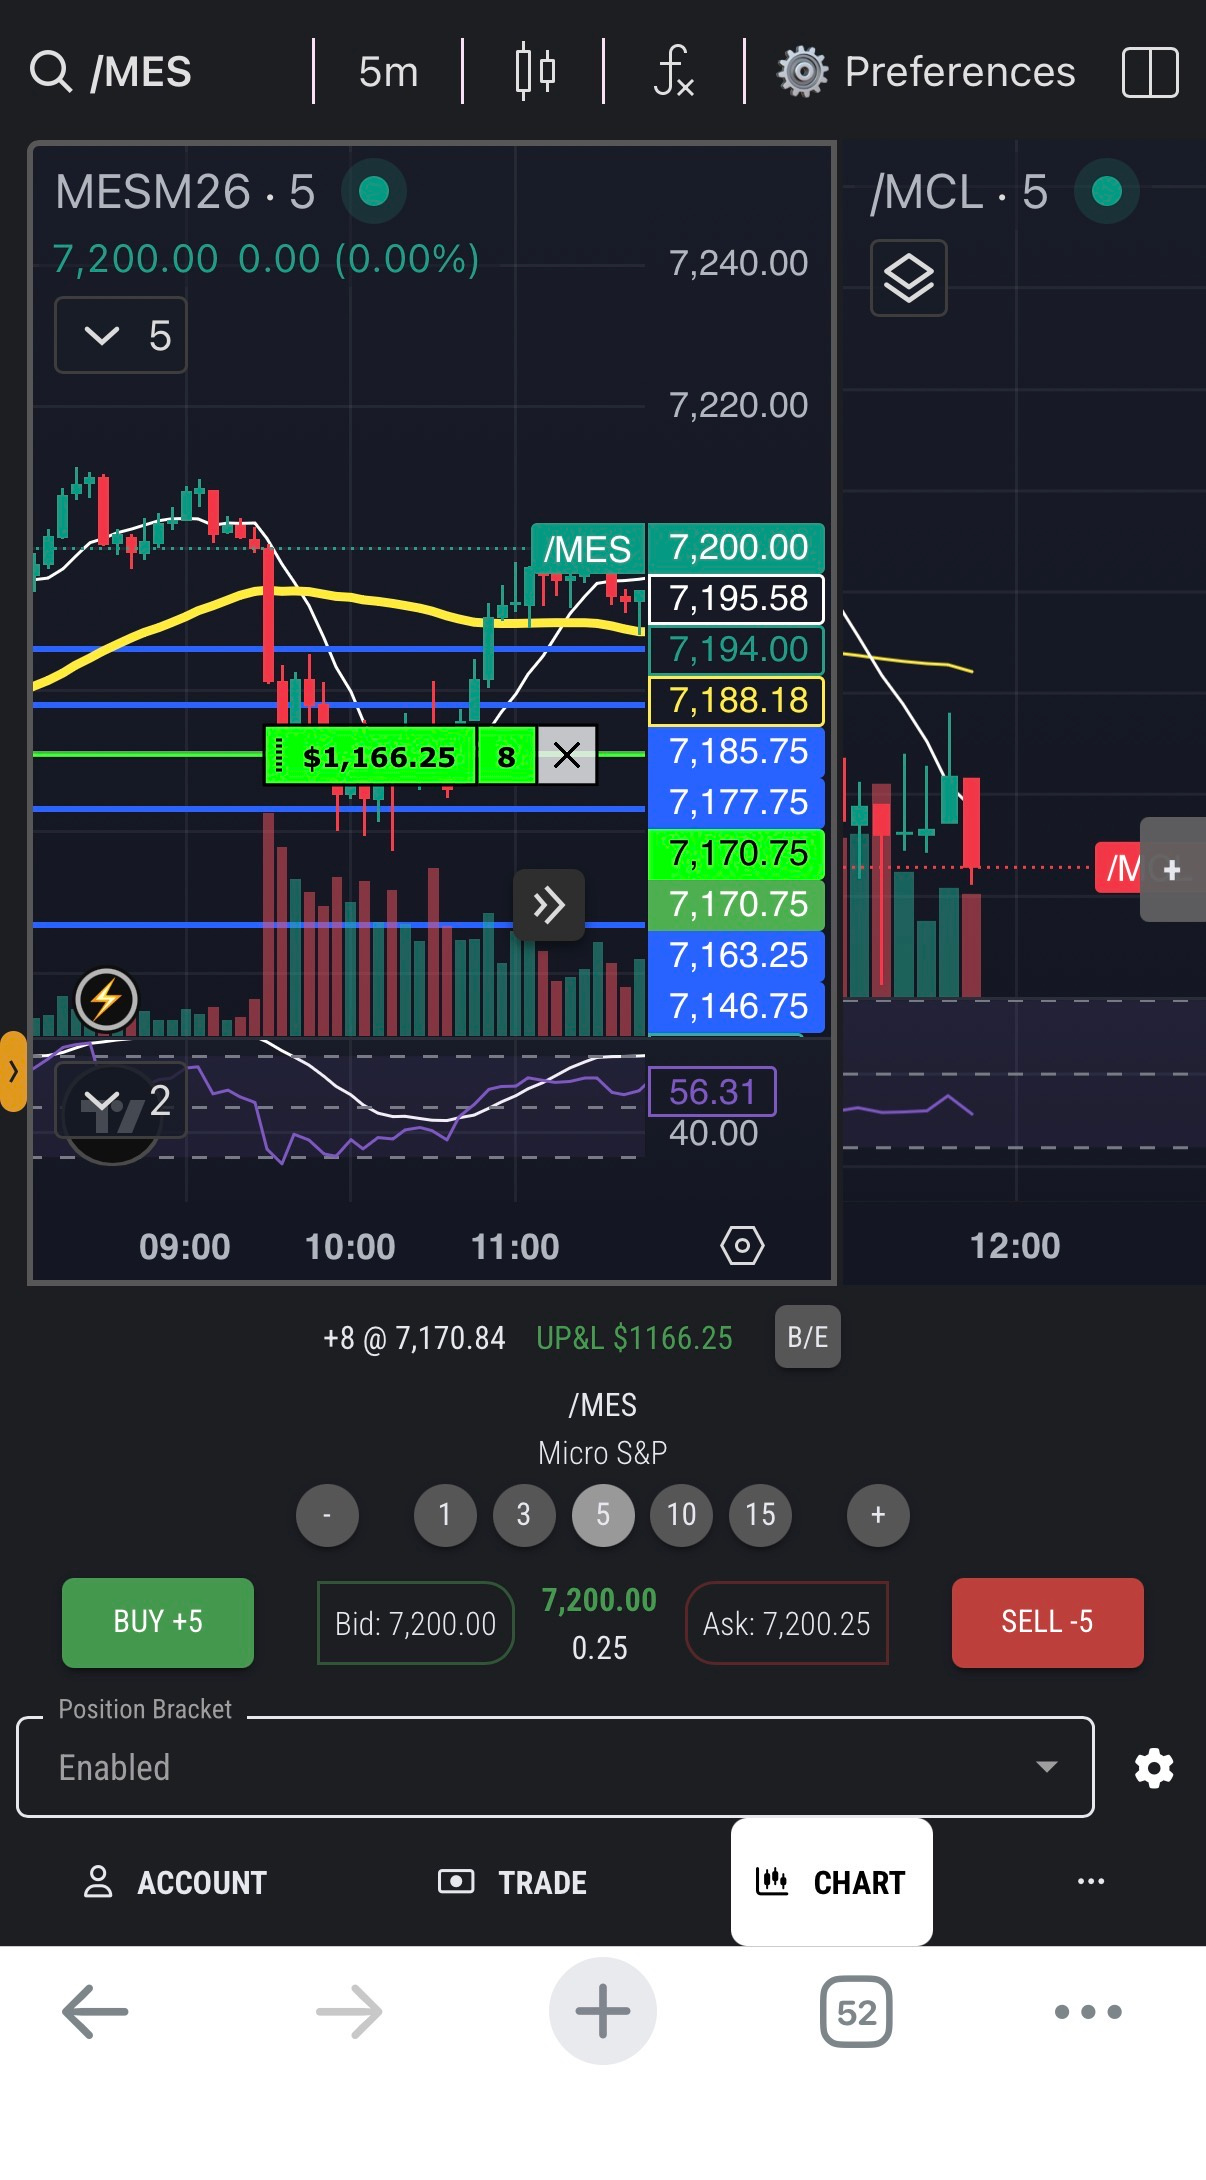
Task: Switch to ACCOUNT tab
Action: (176, 1882)
